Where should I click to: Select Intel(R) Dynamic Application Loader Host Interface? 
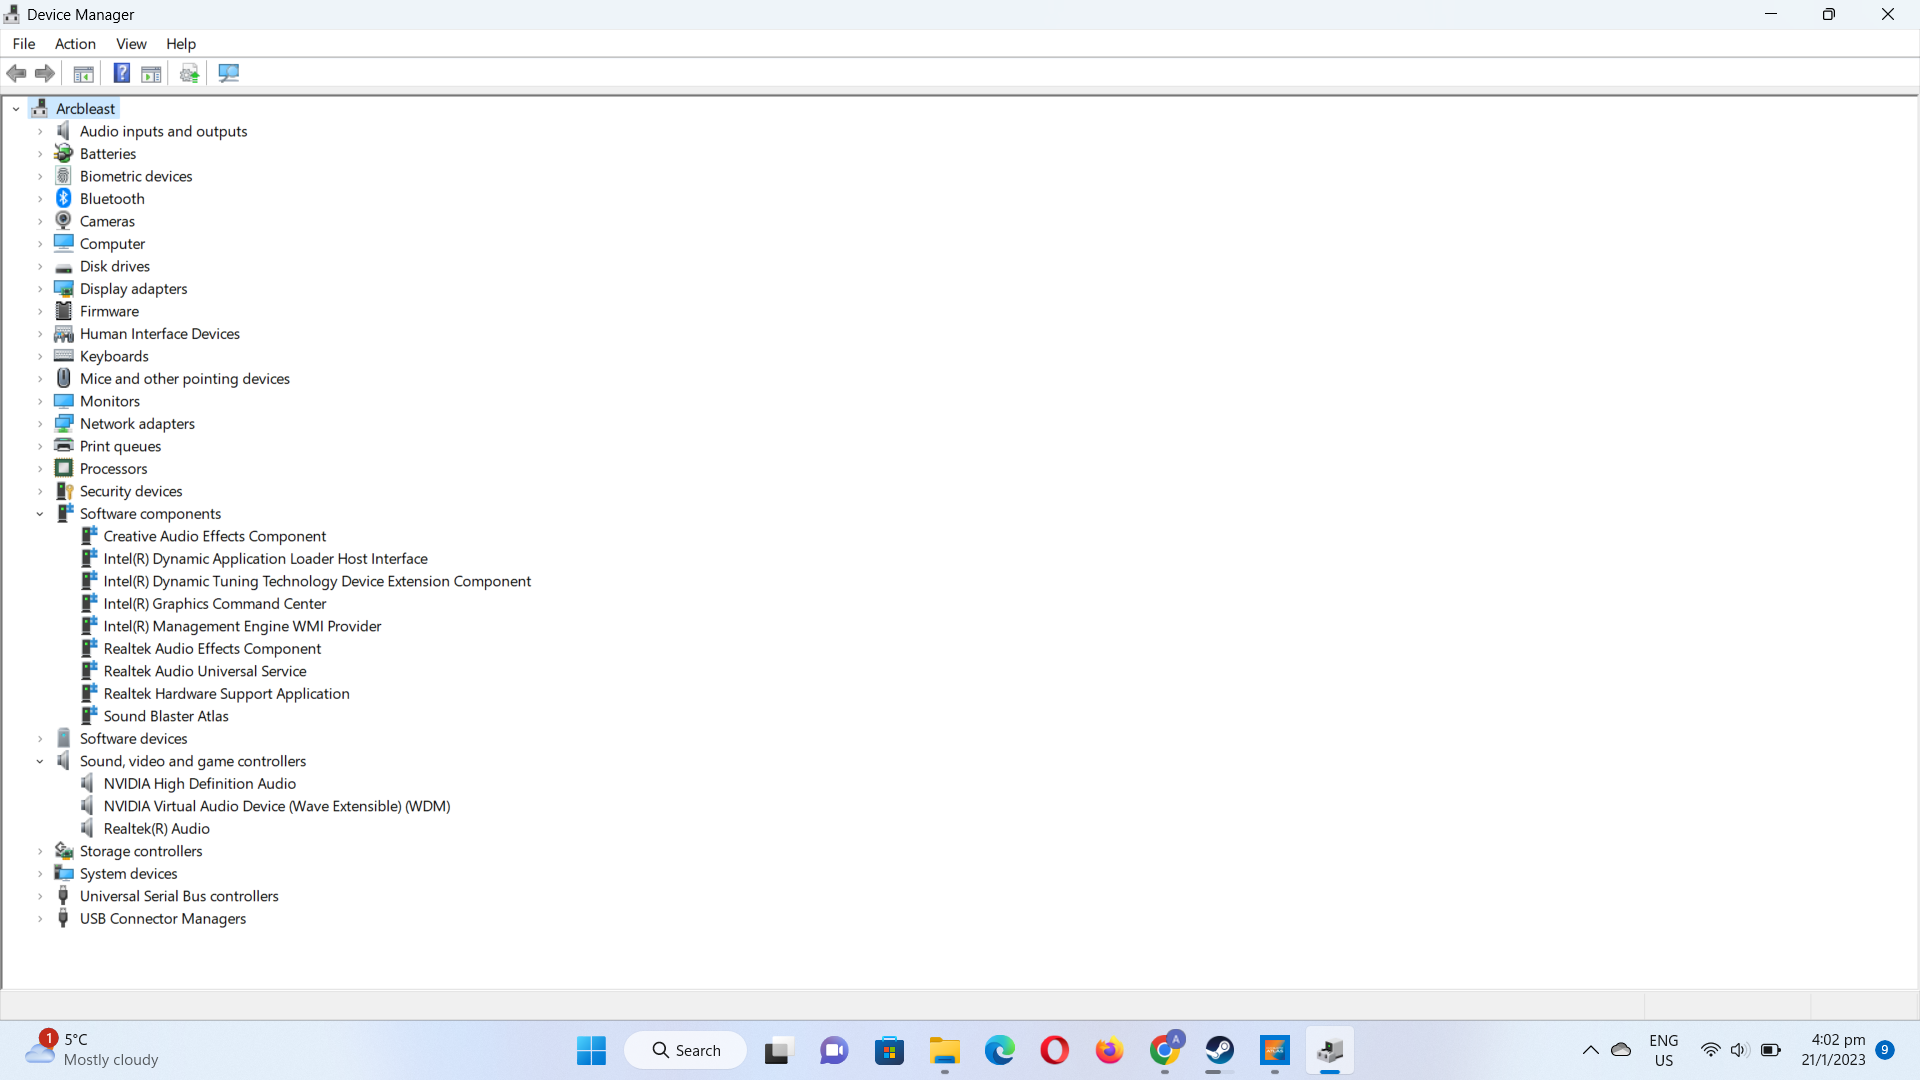(x=266, y=558)
